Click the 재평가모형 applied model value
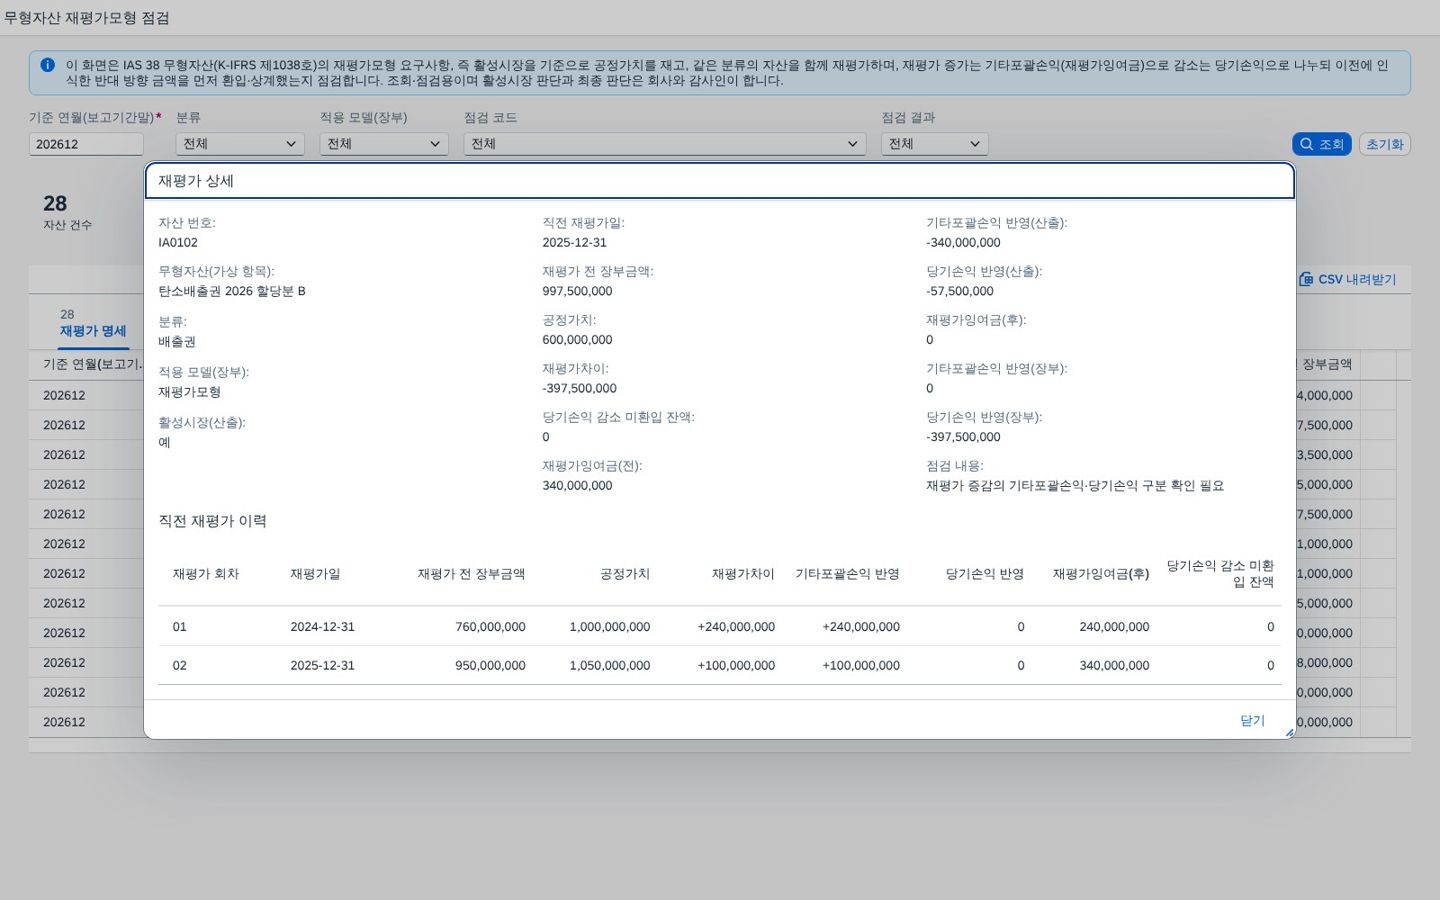Image resolution: width=1440 pixels, height=900 pixels. coord(189,392)
